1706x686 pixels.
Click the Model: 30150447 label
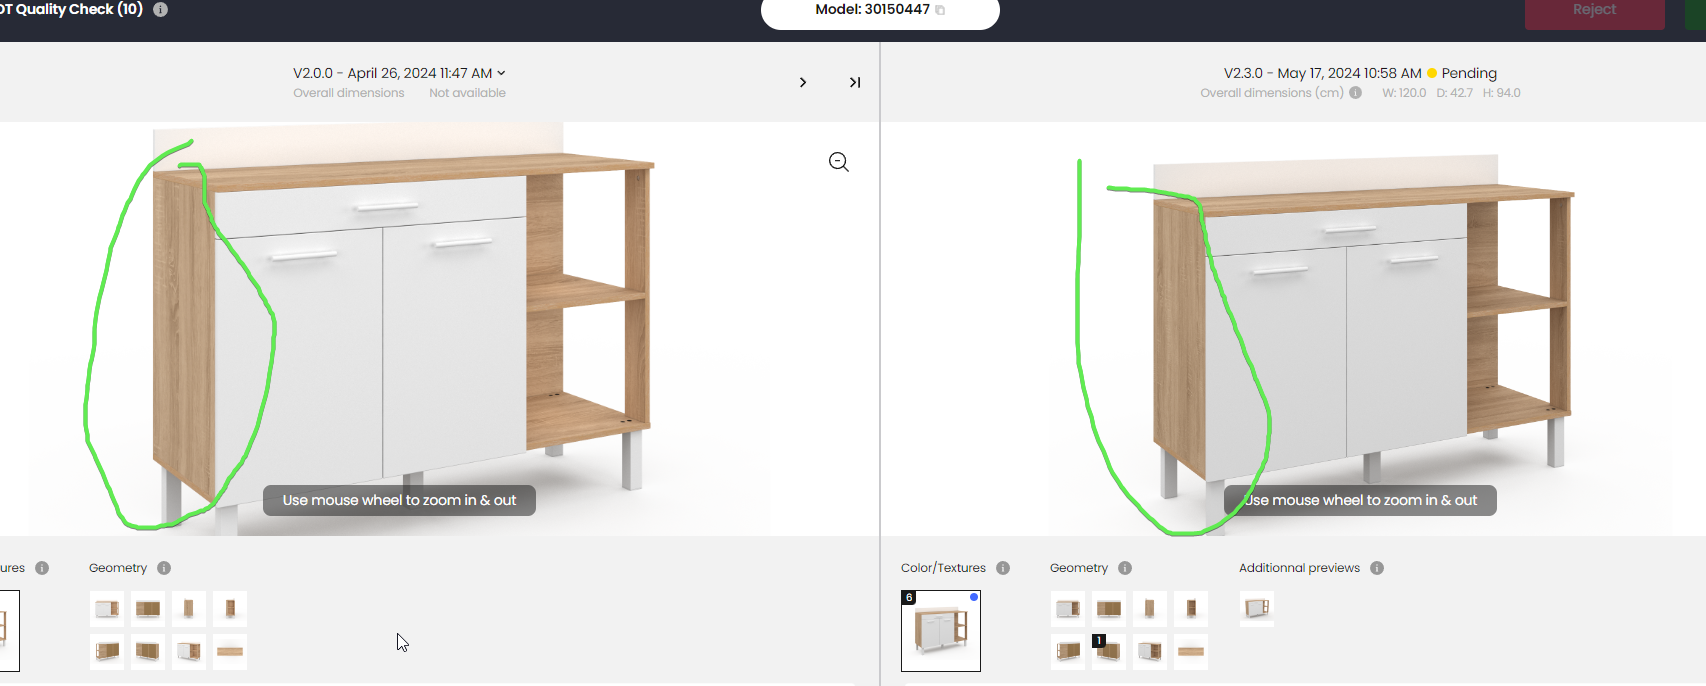coord(872,10)
